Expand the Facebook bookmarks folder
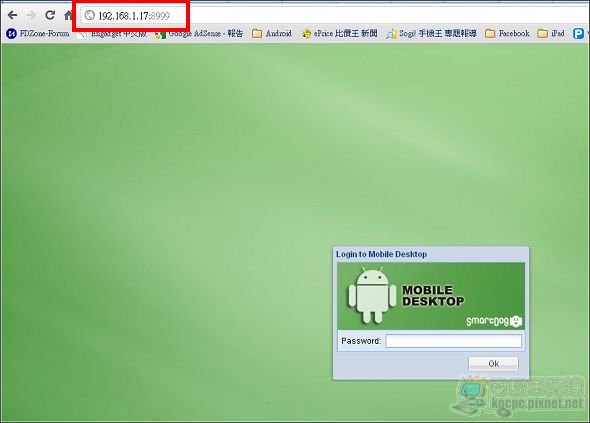This screenshot has width=590, height=423. (x=507, y=33)
